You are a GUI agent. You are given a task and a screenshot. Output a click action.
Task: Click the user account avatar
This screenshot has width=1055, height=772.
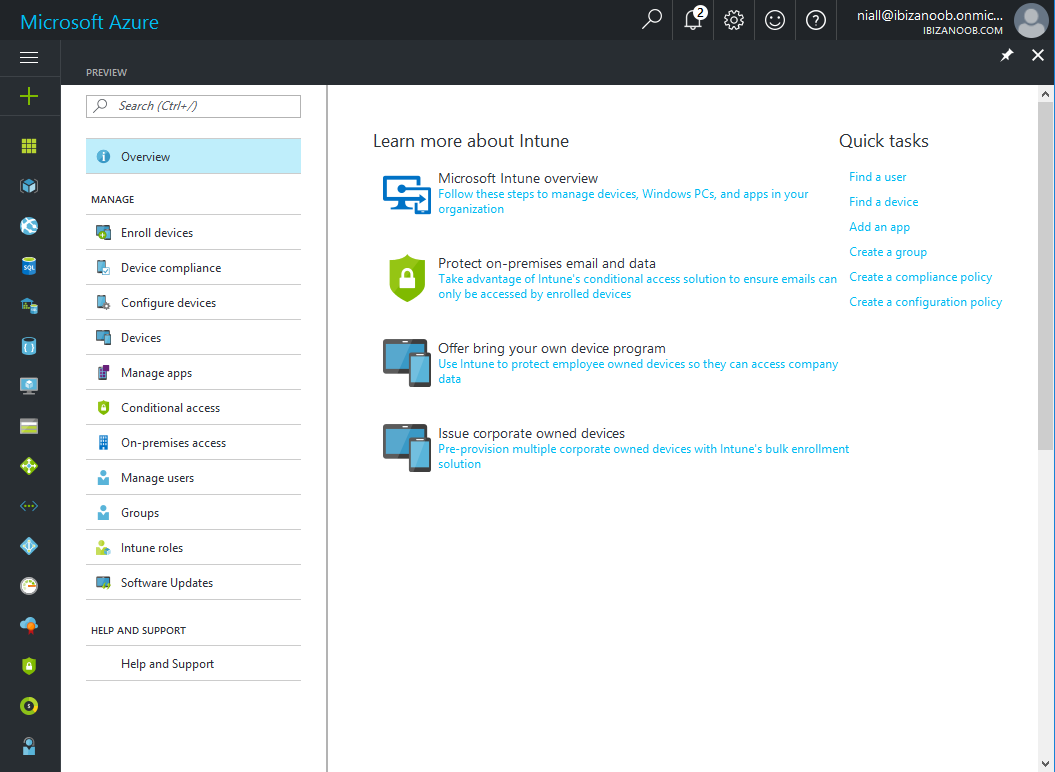[x=1031, y=20]
